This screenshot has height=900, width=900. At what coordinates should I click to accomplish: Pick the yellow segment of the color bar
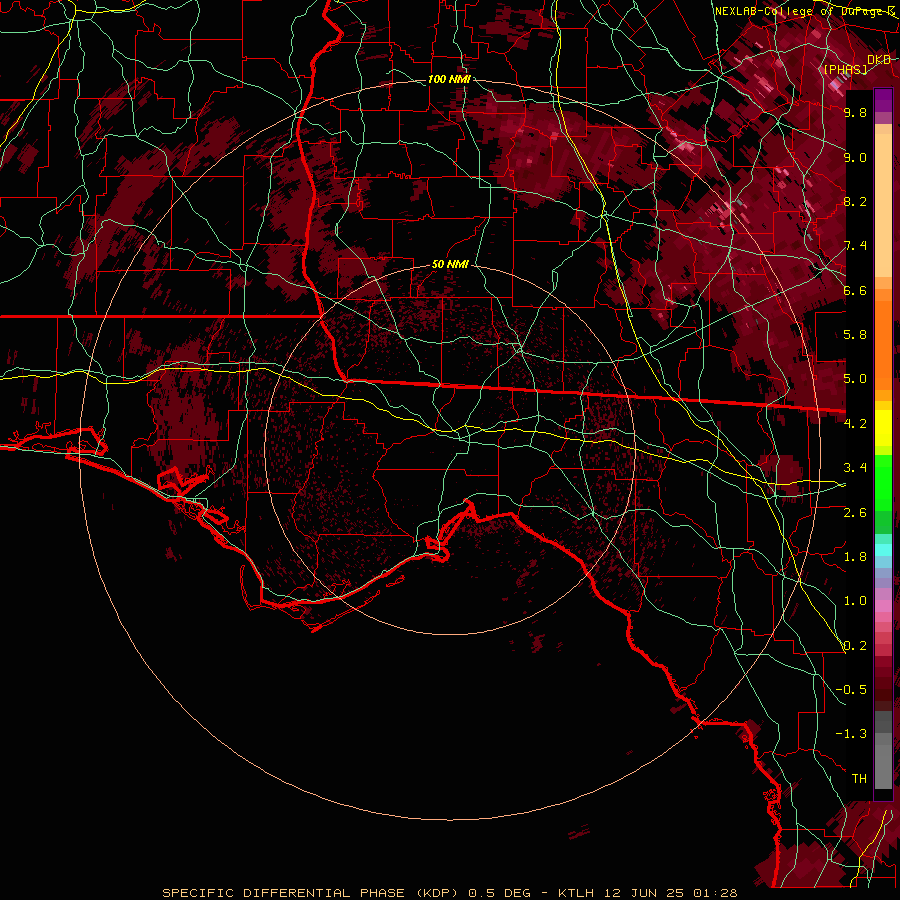883,428
